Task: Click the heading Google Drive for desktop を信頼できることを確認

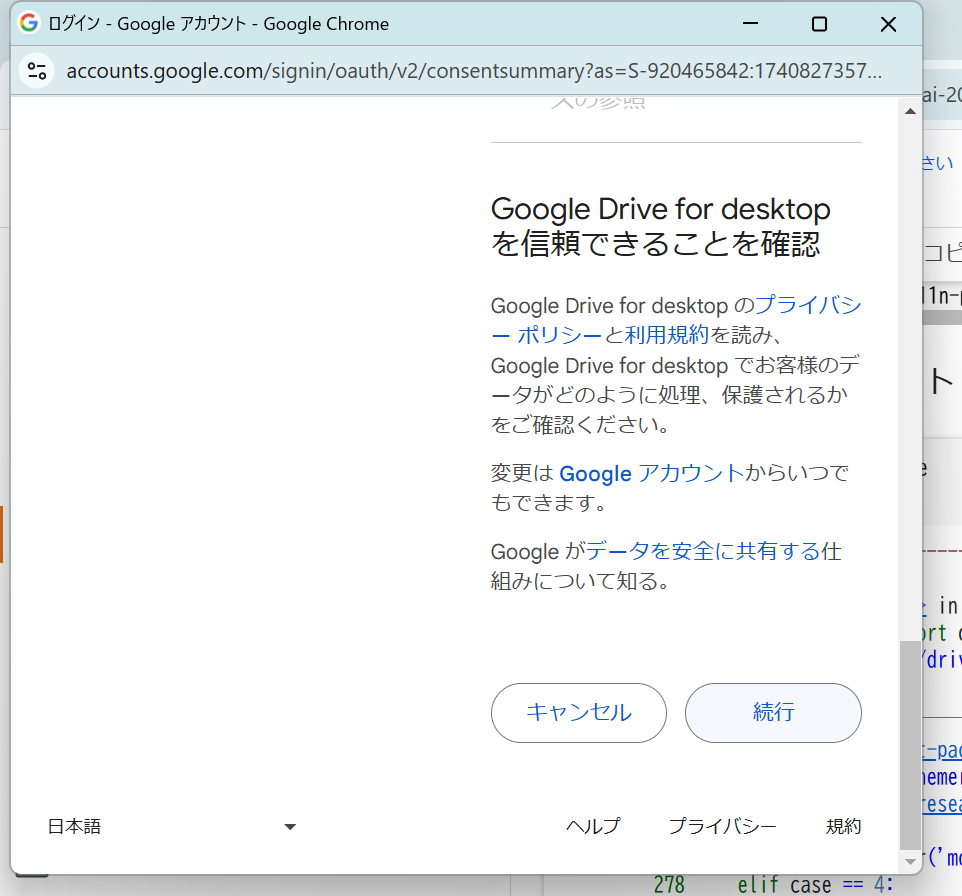Action: [x=661, y=226]
